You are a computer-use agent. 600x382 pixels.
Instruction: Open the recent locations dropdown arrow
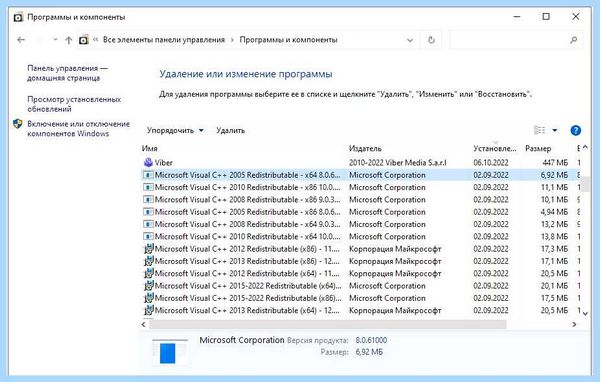point(55,40)
